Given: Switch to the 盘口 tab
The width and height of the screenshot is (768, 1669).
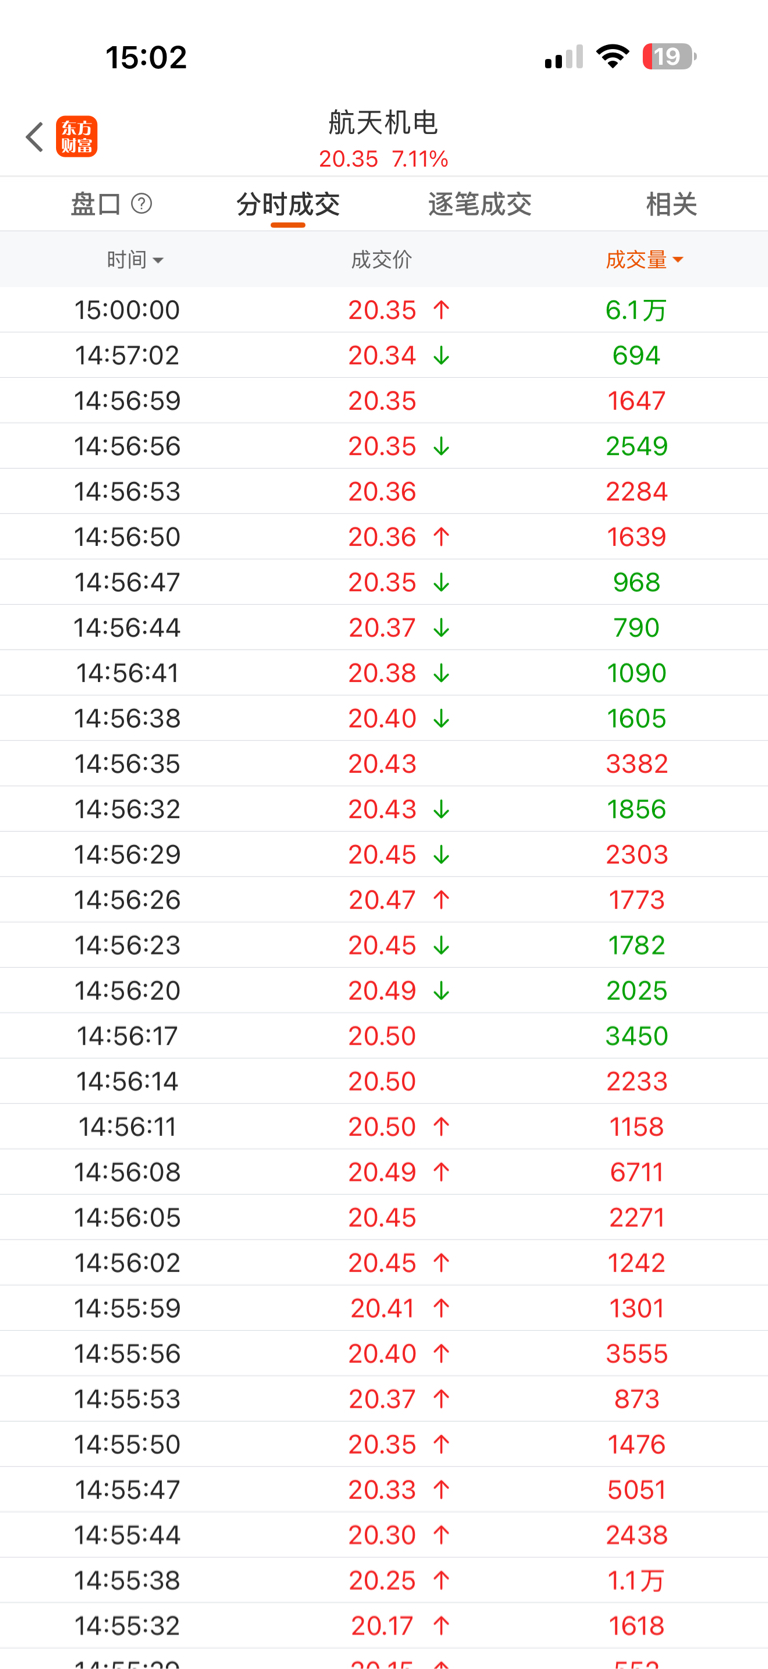Looking at the screenshot, I should [x=96, y=205].
